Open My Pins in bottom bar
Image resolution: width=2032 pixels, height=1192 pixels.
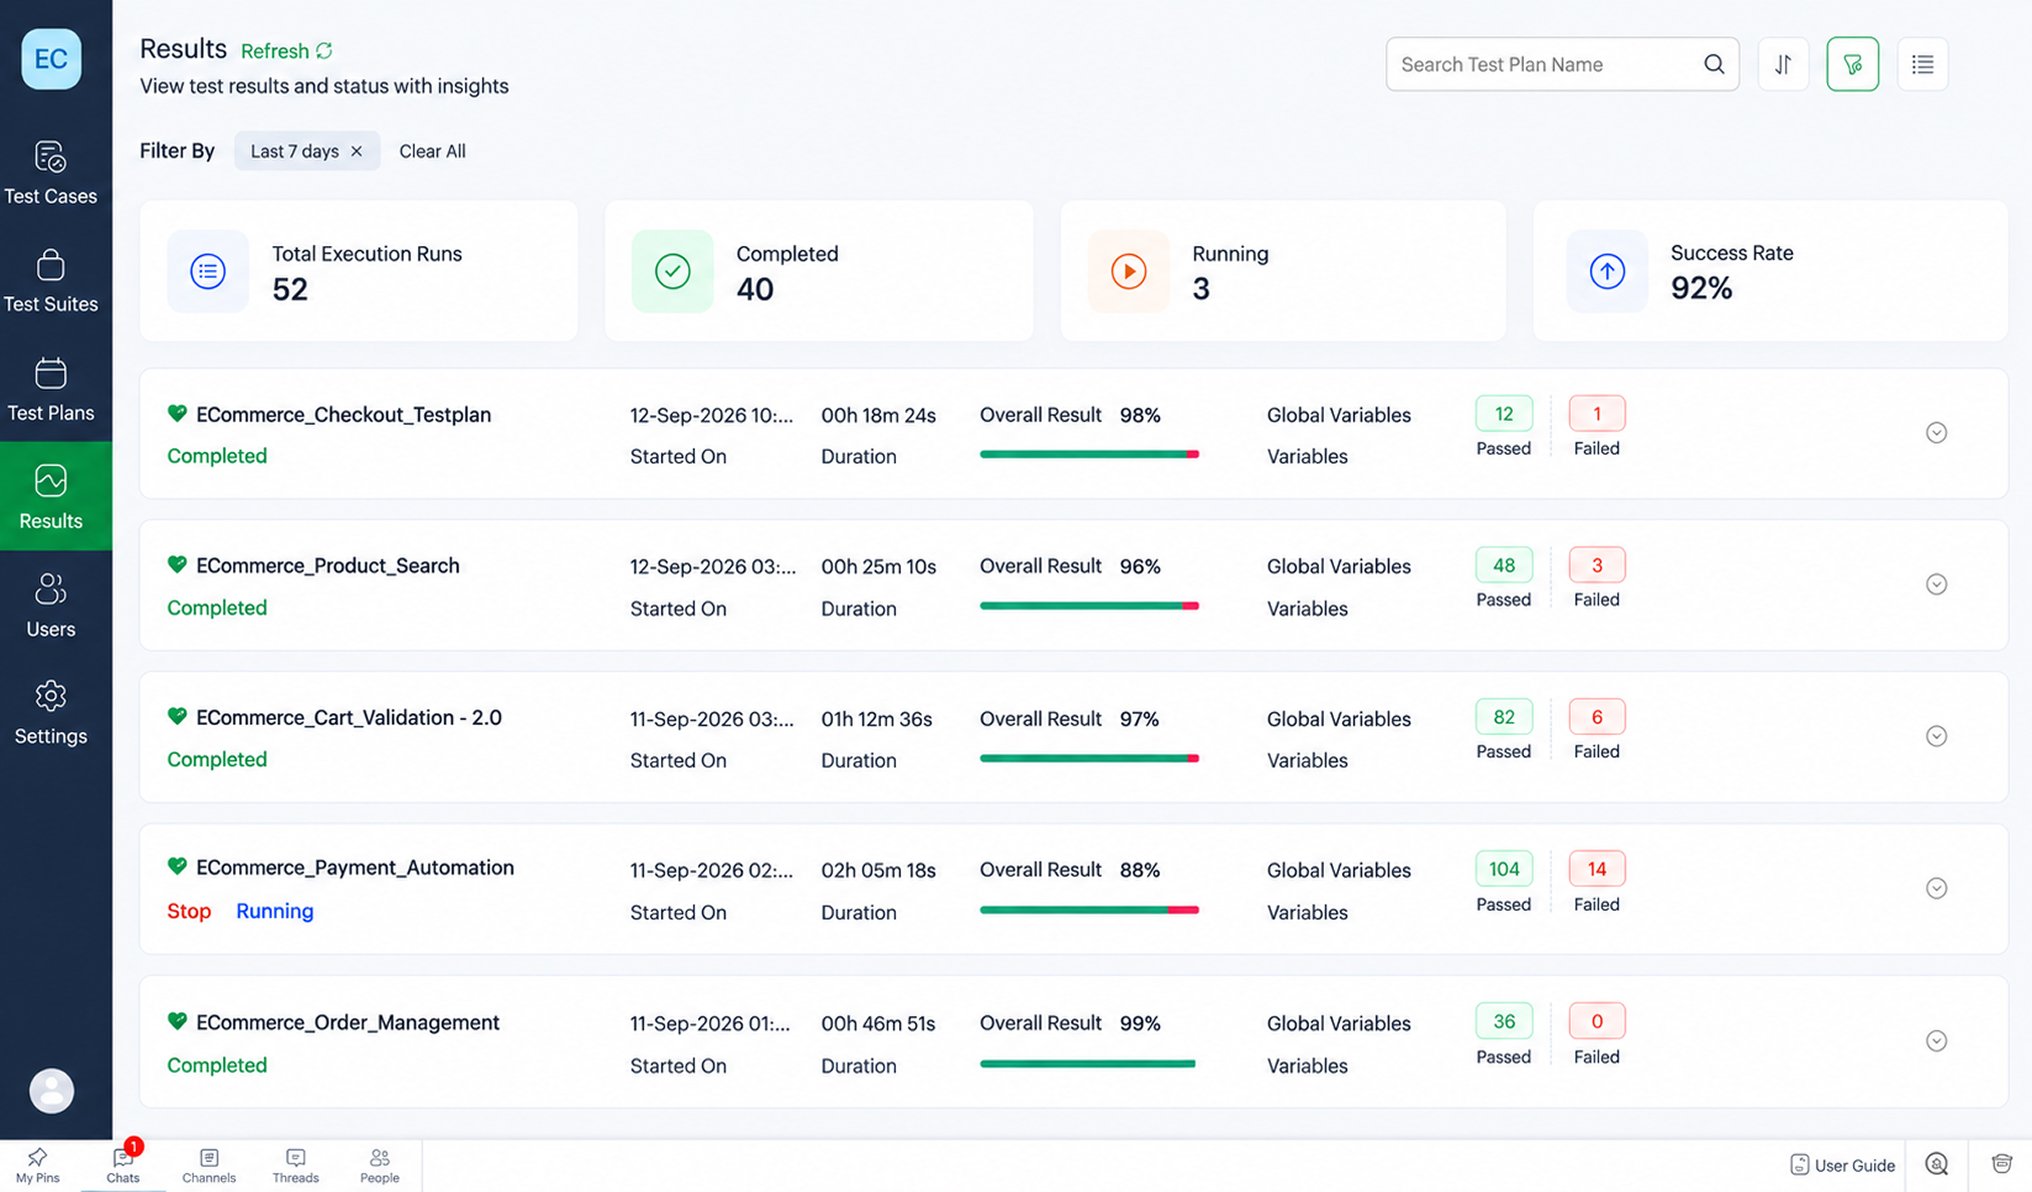pos(38,1165)
